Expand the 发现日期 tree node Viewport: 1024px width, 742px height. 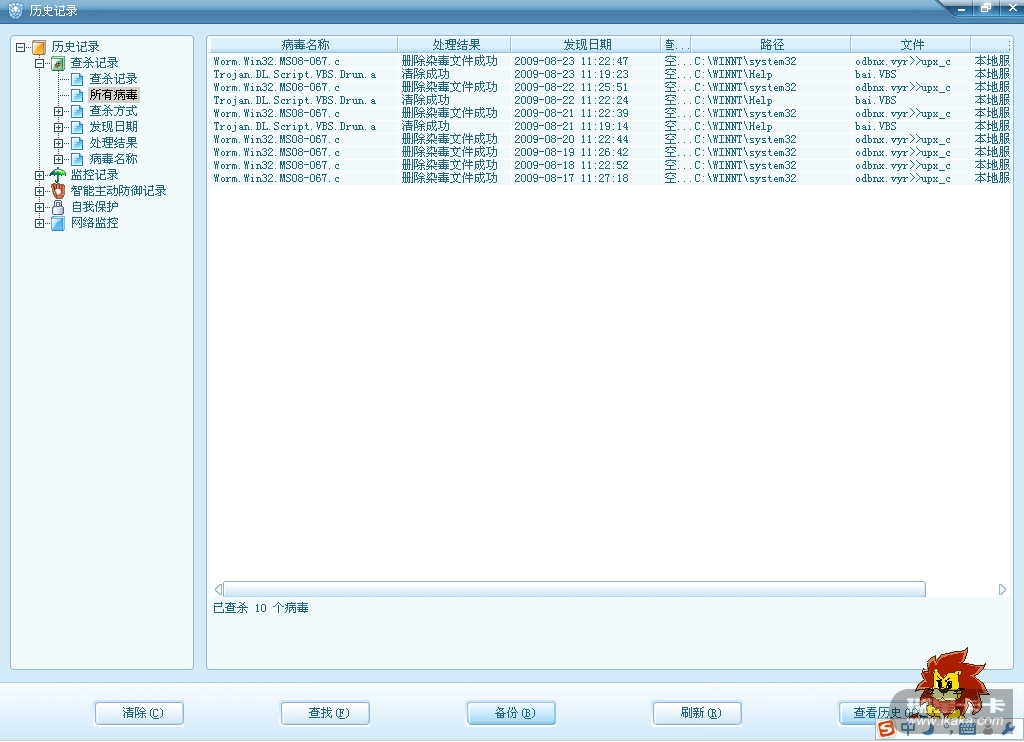click(59, 127)
